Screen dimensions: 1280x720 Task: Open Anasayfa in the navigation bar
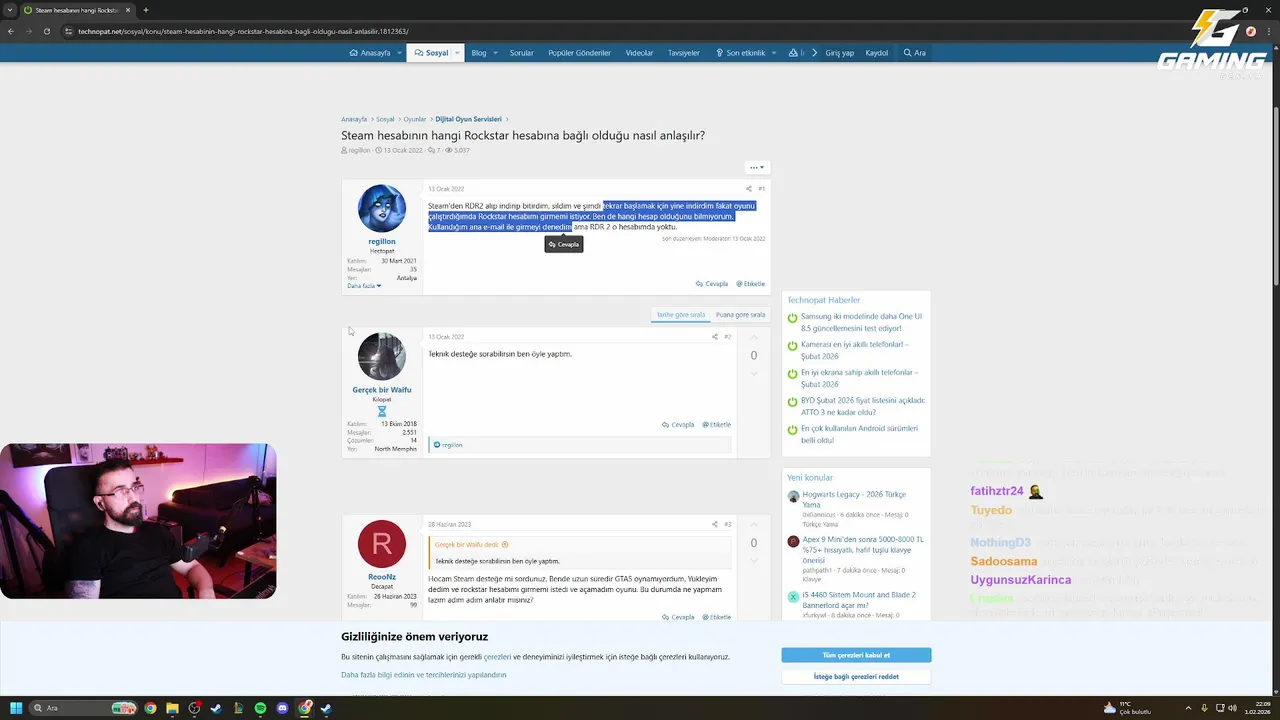(370, 53)
